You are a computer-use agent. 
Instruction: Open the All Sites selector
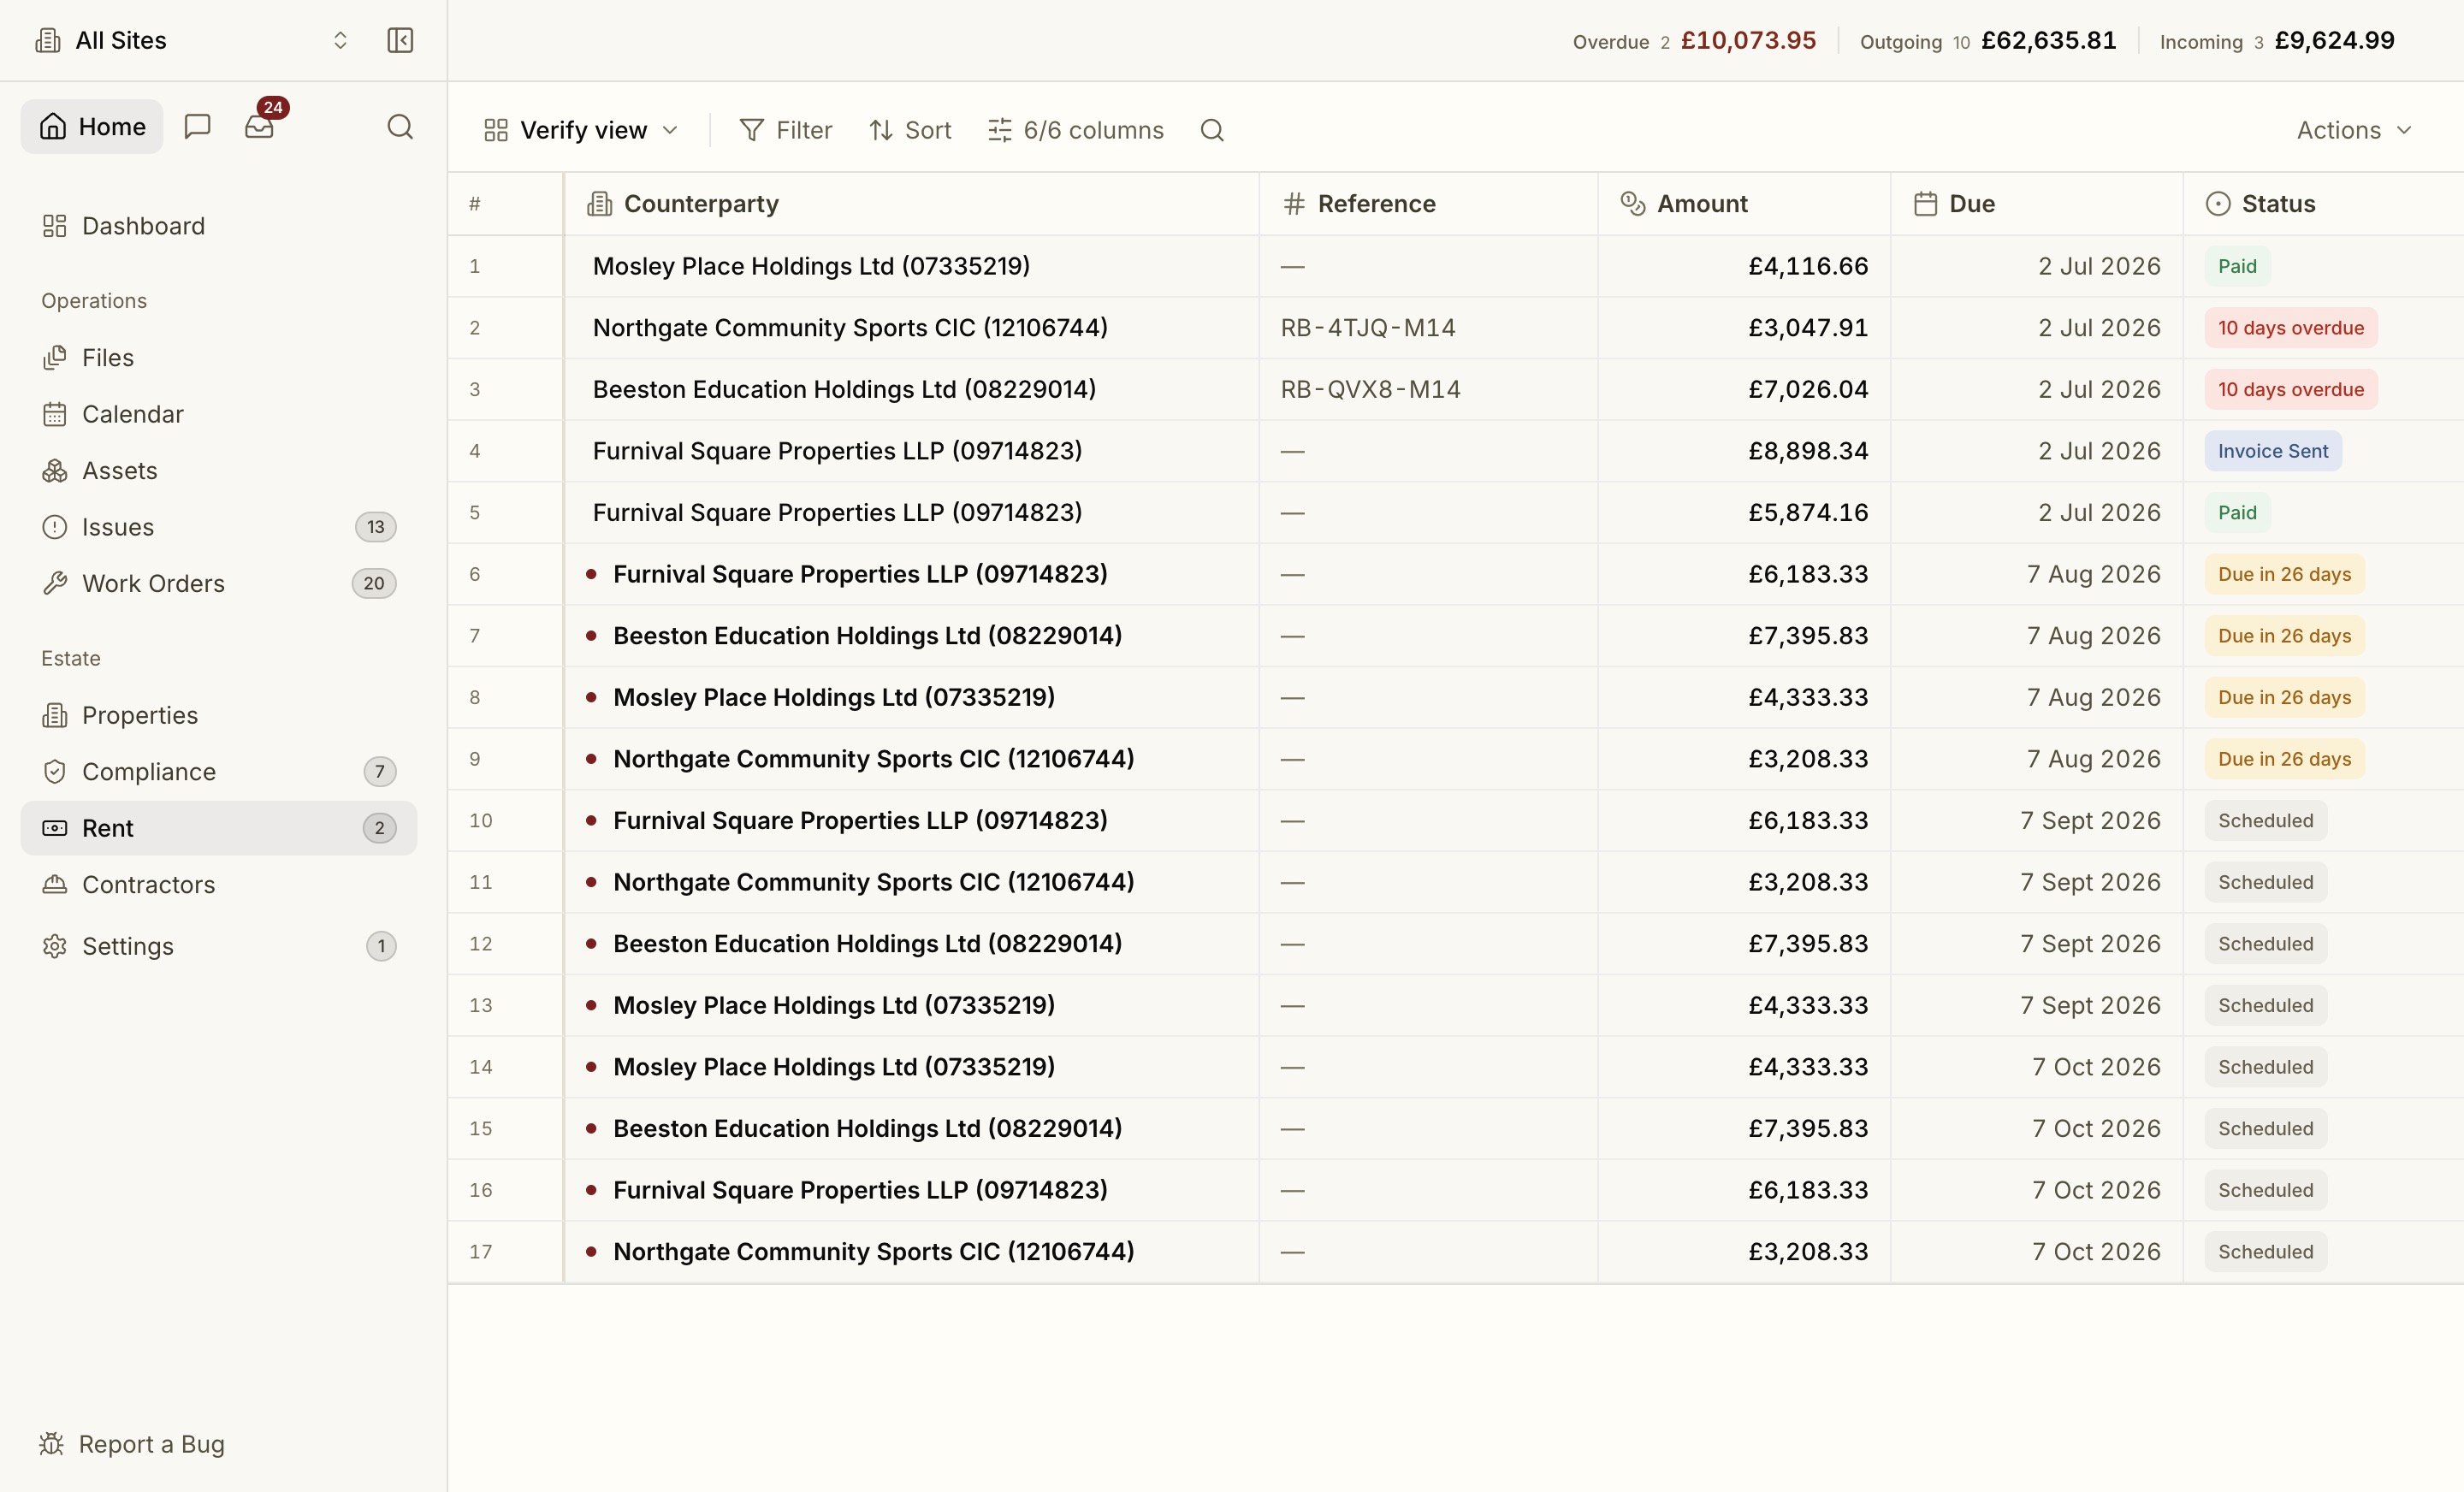coord(192,40)
